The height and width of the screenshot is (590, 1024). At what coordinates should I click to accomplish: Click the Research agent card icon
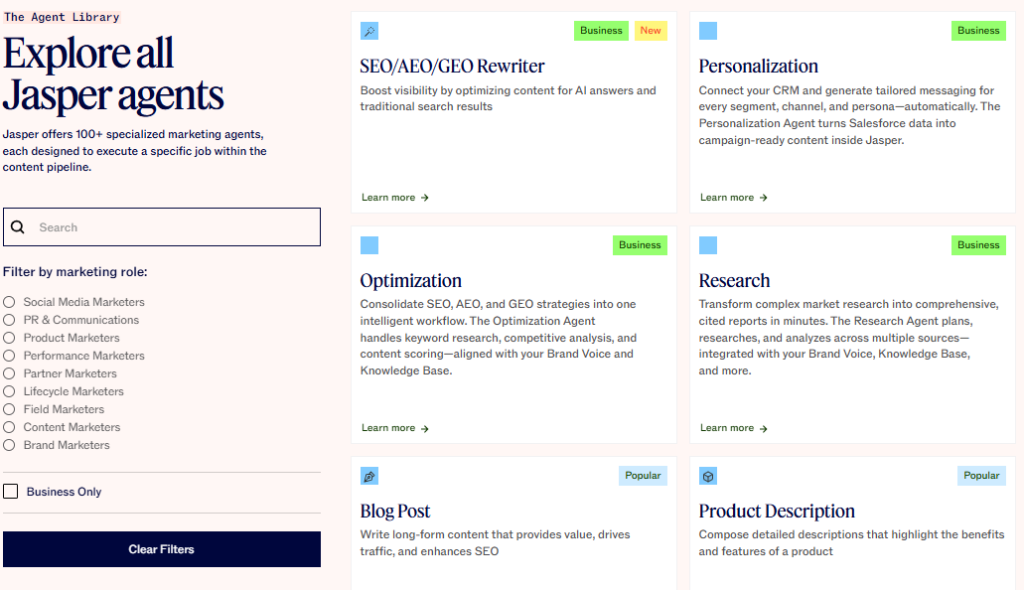coord(708,245)
